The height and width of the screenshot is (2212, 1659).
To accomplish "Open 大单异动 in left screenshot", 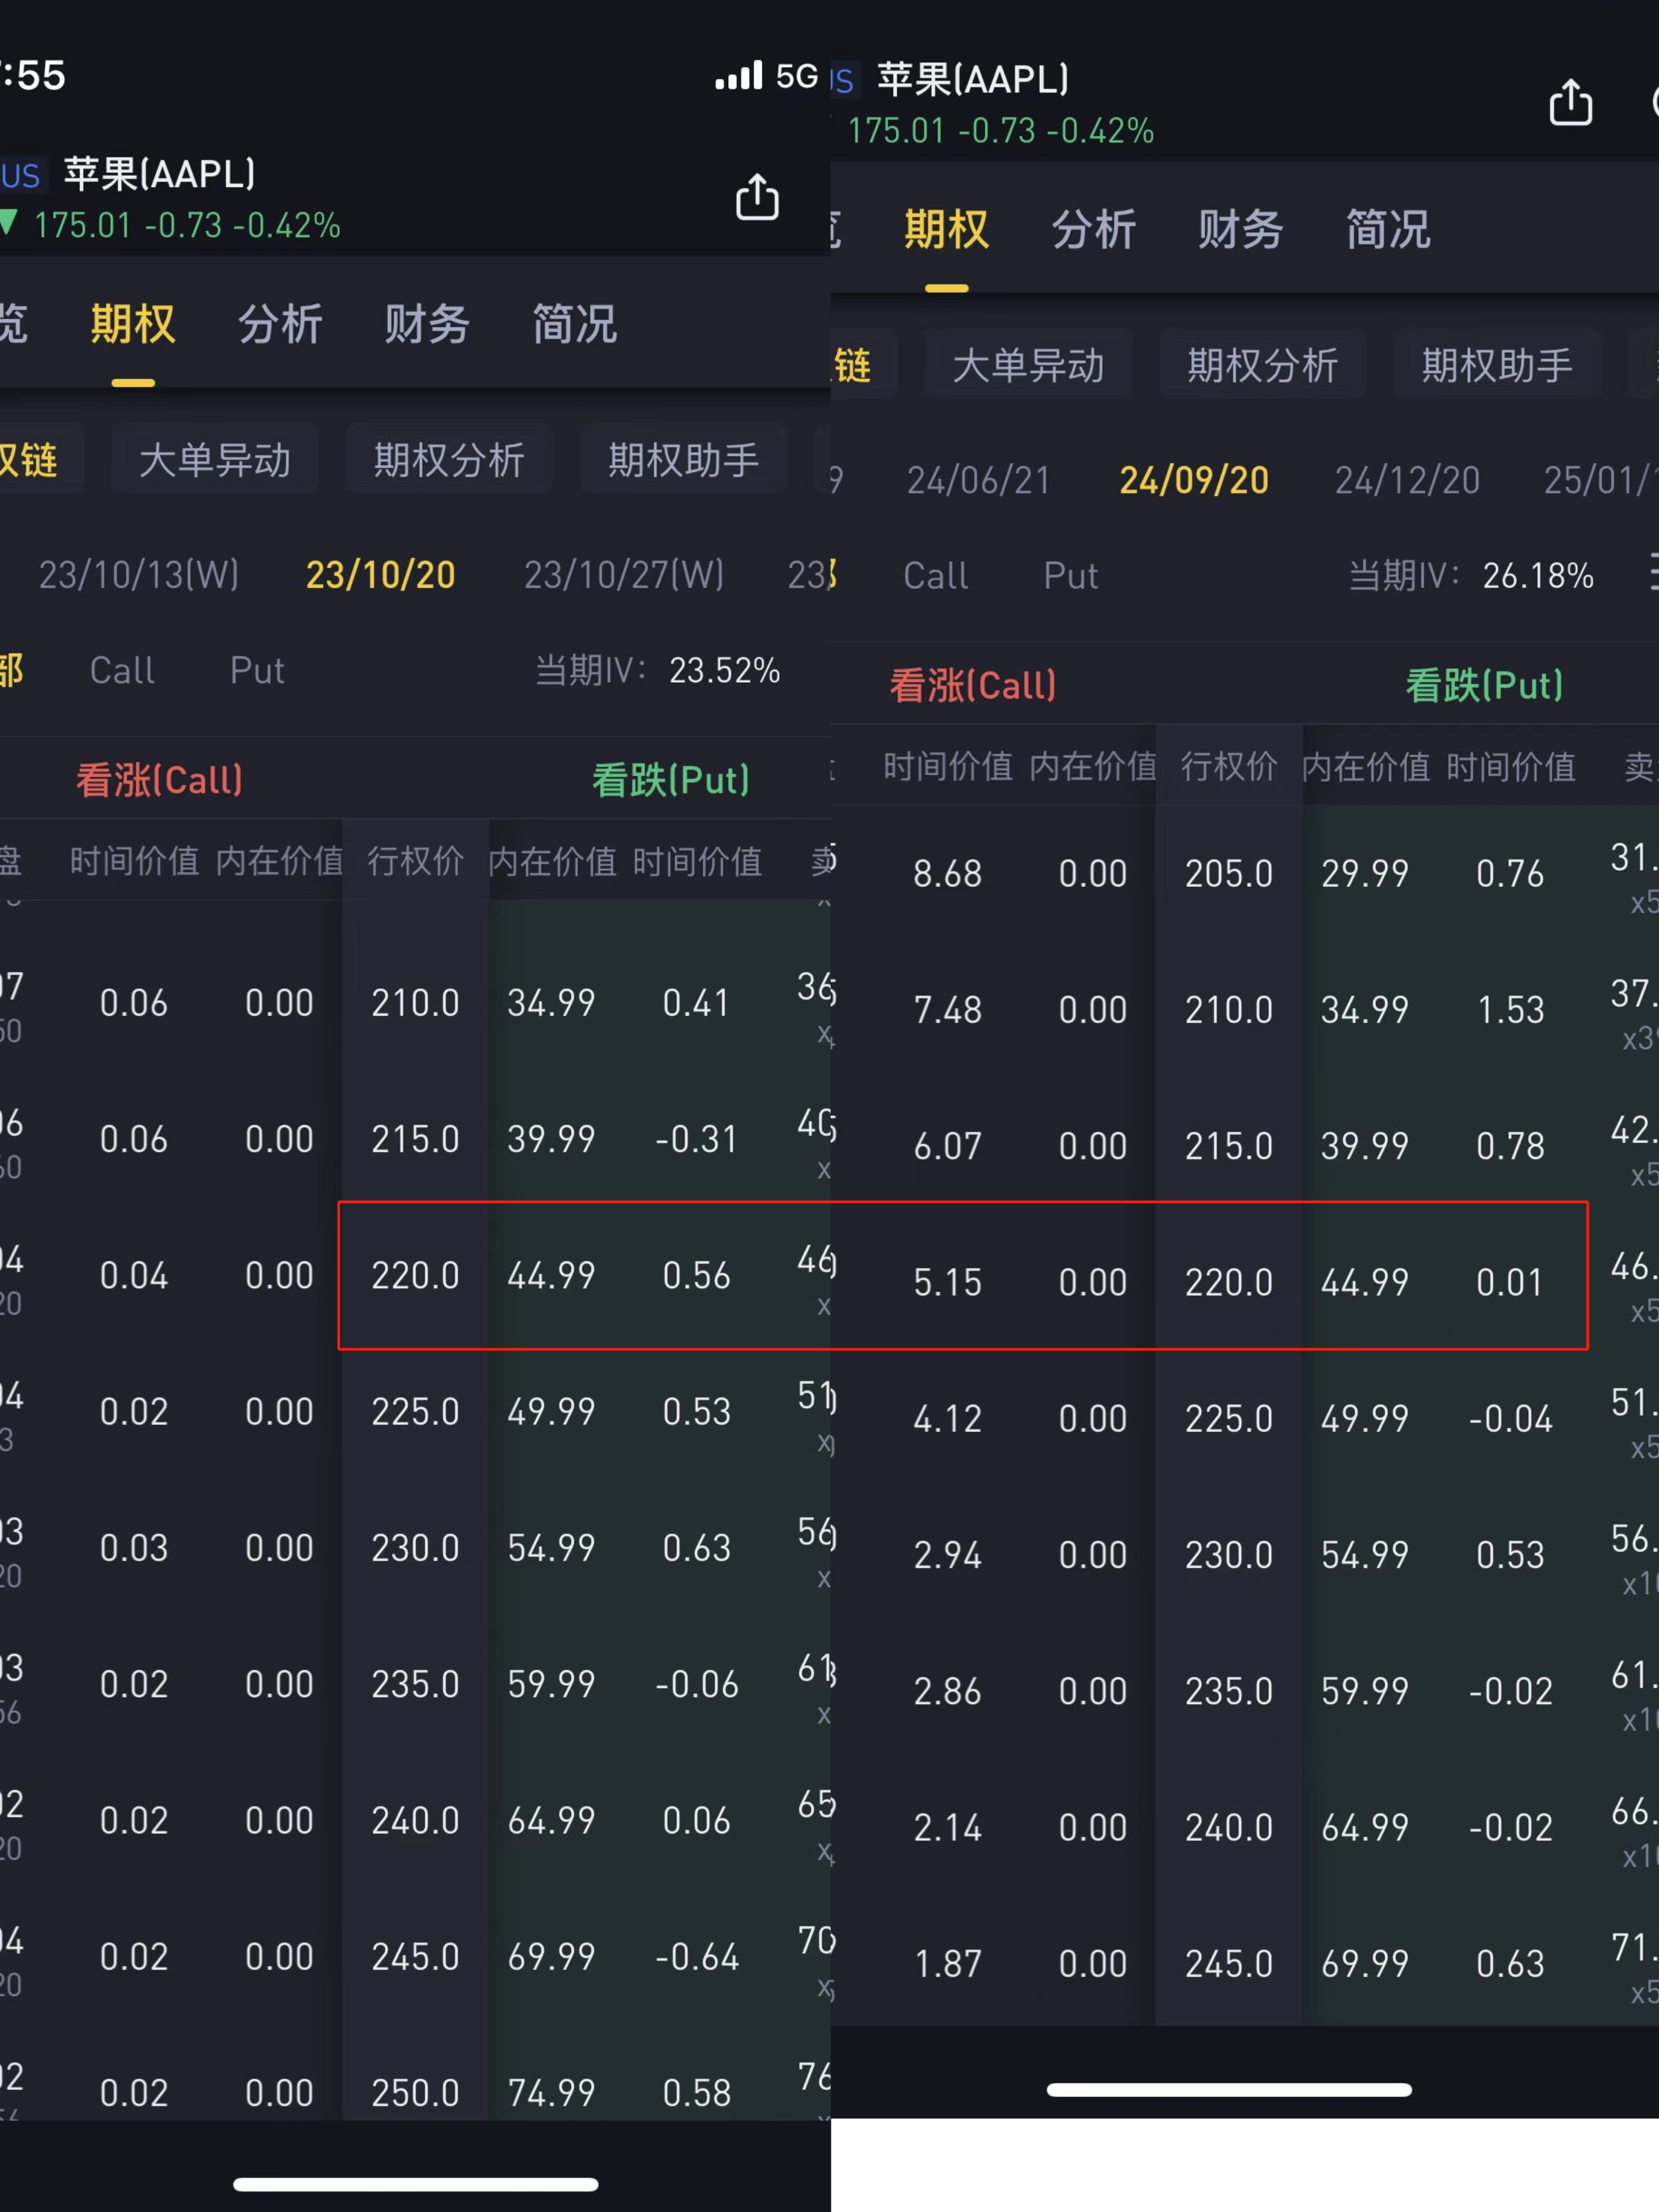I will (214, 460).
